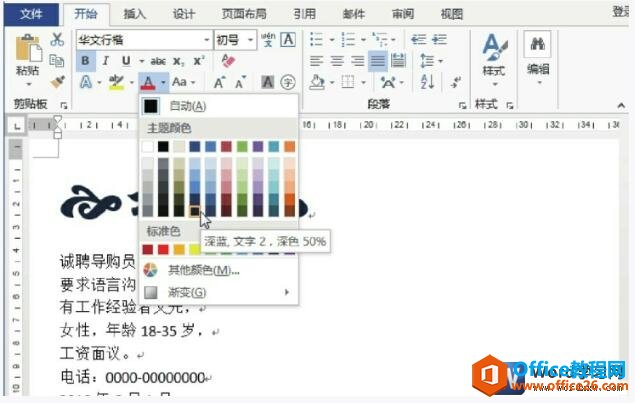This screenshot has height=403, width=635.
Task: Click the justify alignment icon
Action: coord(377,61)
